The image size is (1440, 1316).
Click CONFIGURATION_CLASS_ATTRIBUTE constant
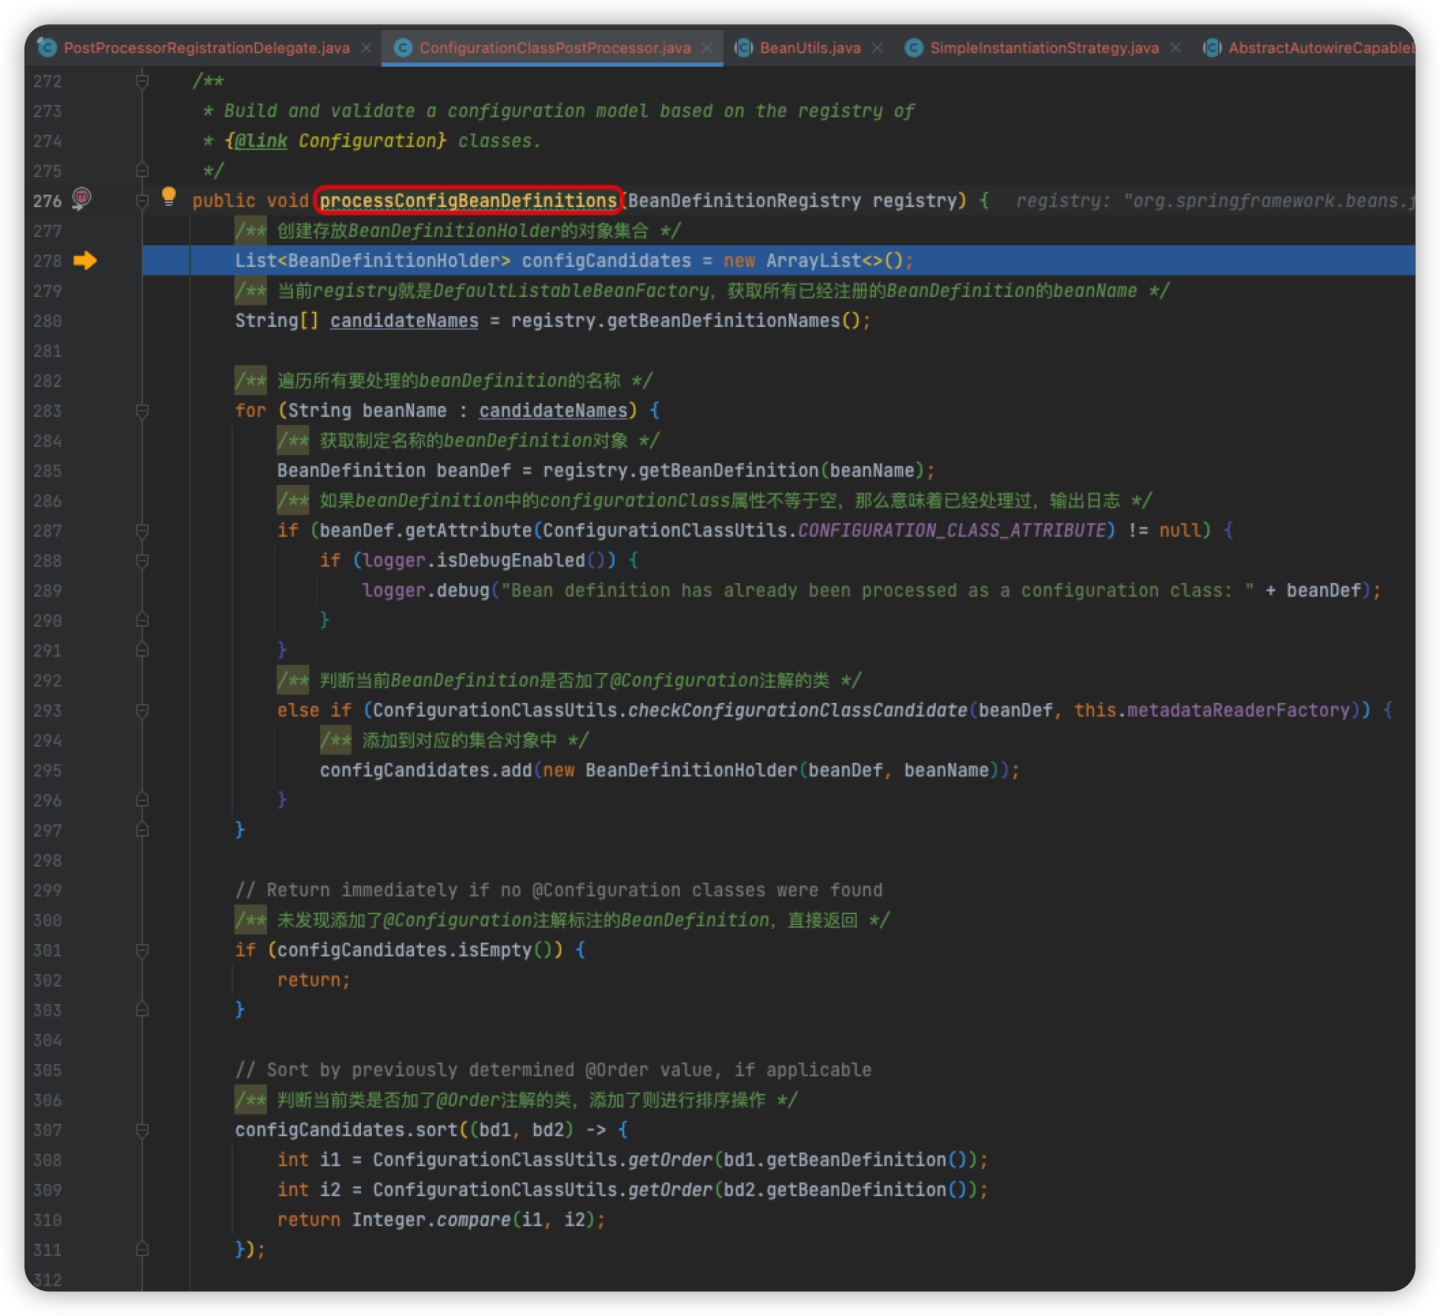point(951,531)
